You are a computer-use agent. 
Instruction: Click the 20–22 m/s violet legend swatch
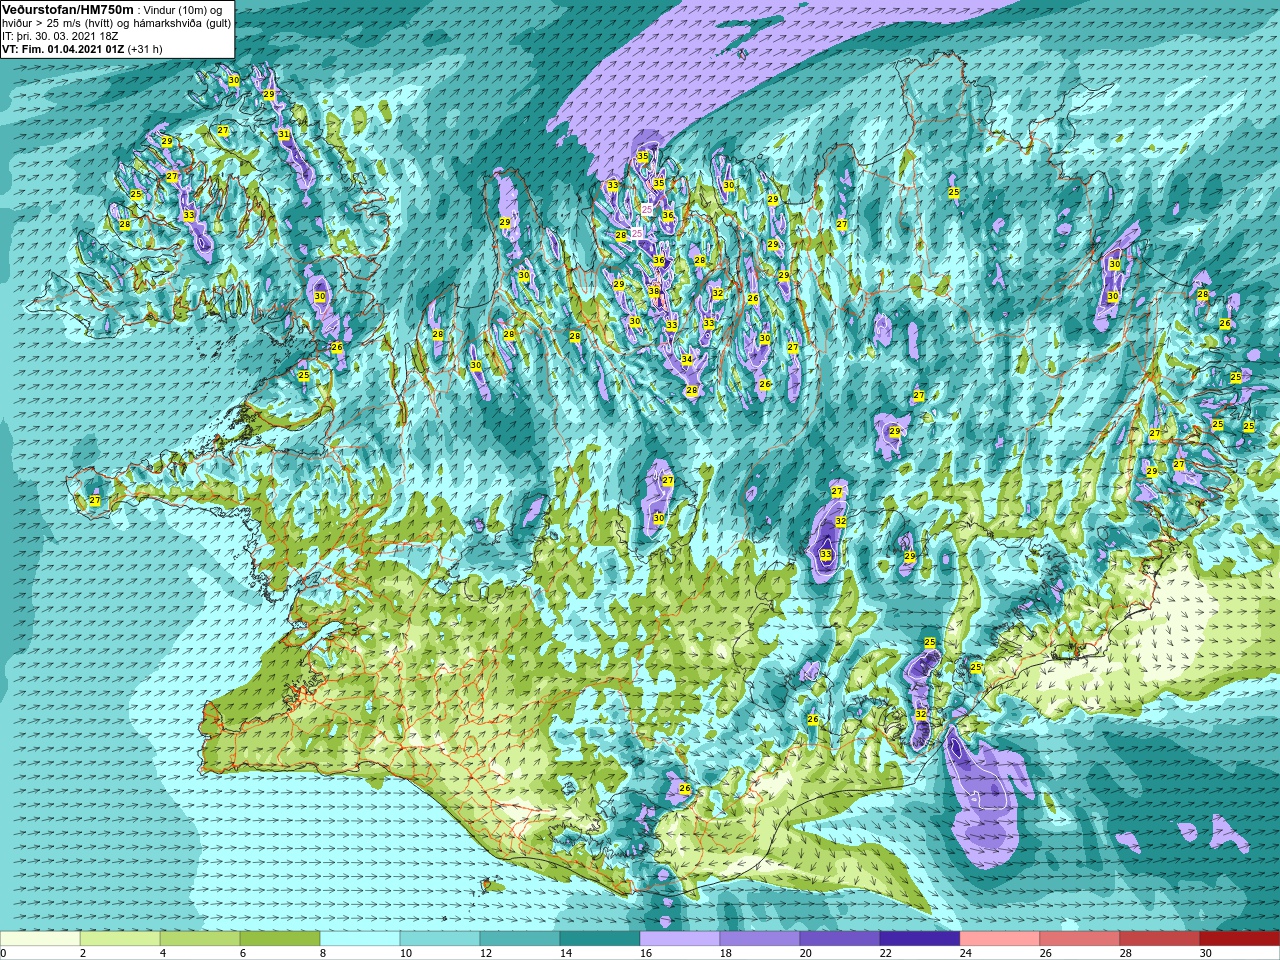840,939
